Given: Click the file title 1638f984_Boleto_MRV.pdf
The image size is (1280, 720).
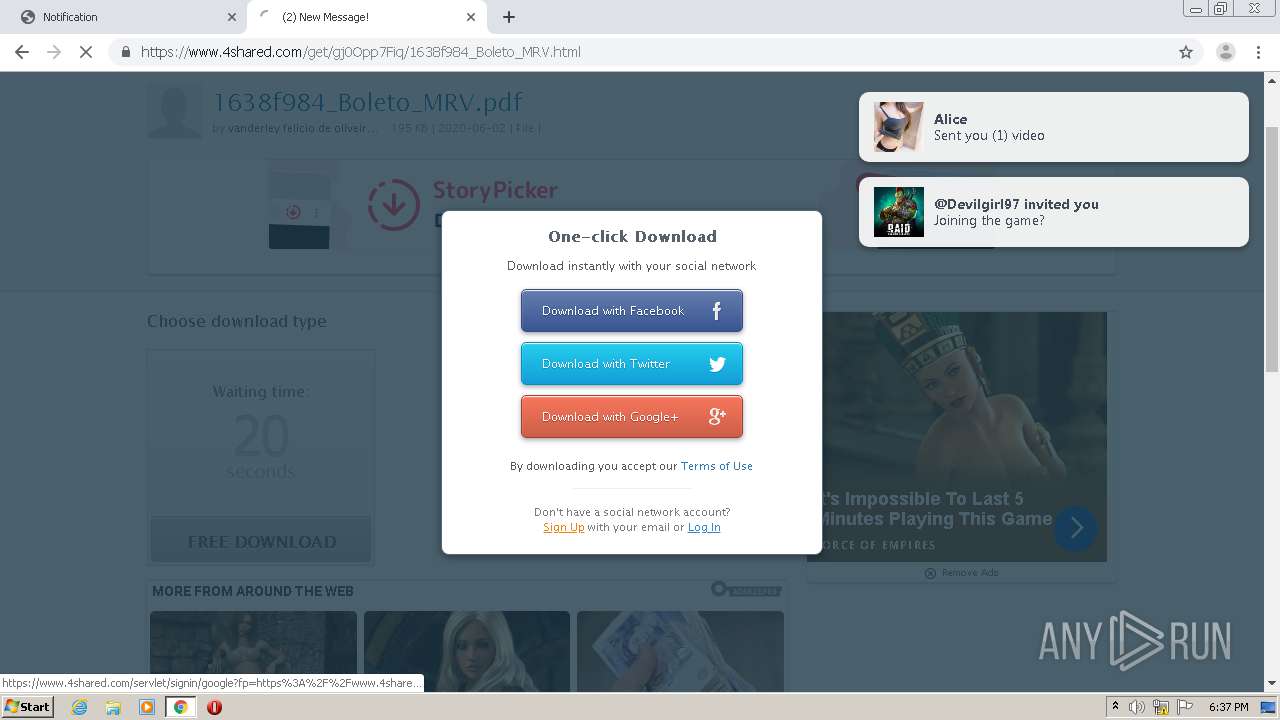Looking at the screenshot, I should coord(368,102).
